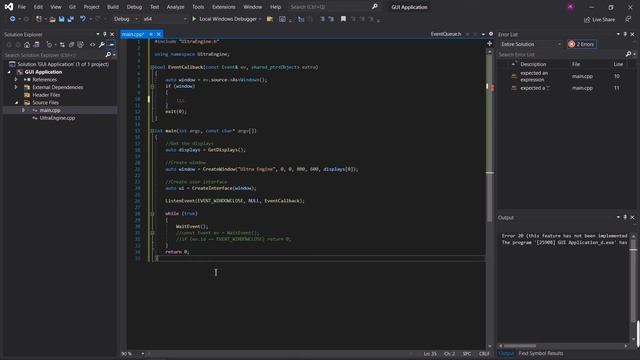Open the Debug menu

click(x=134, y=7)
